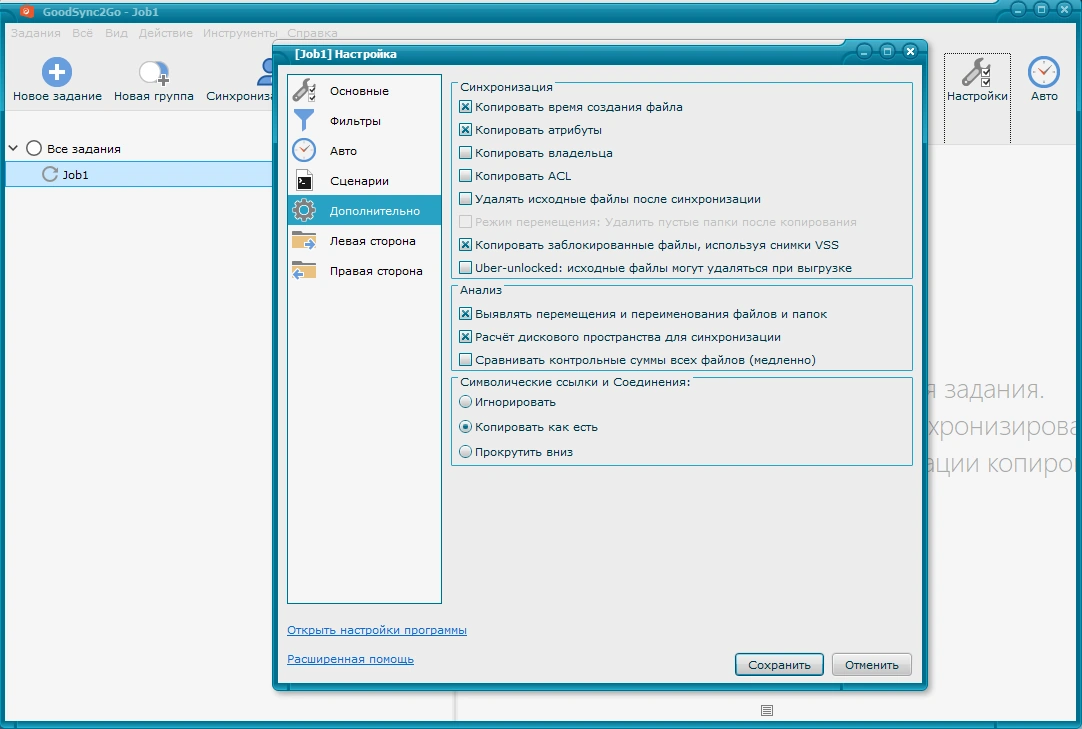Open Левая сторона settings section
This screenshot has height=729, width=1082.
364,241
